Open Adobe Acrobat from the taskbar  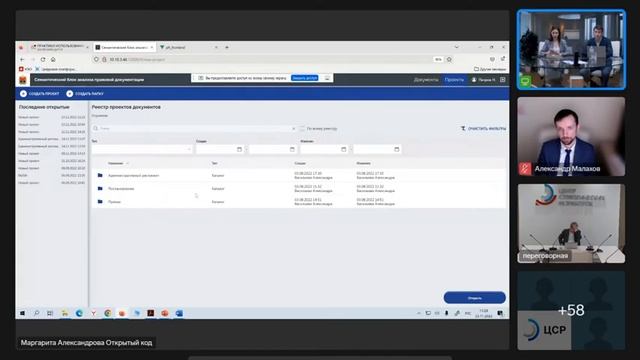coord(151,313)
